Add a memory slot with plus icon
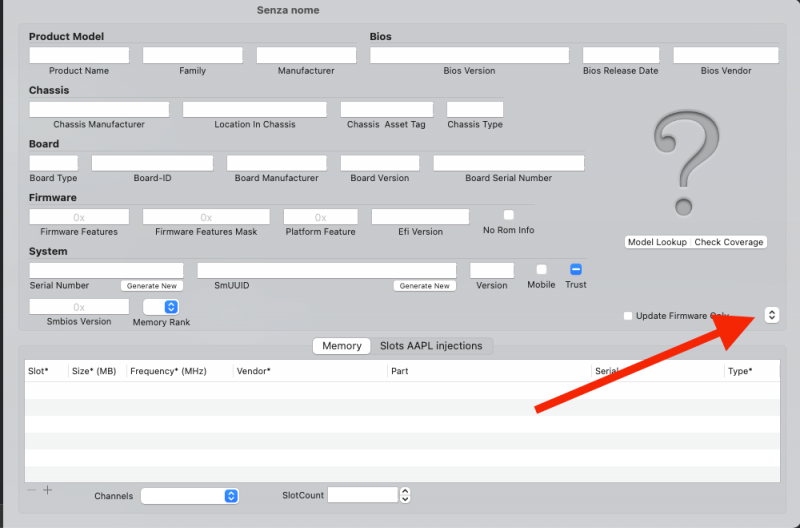The height and width of the screenshot is (528, 800). pos(47,490)
